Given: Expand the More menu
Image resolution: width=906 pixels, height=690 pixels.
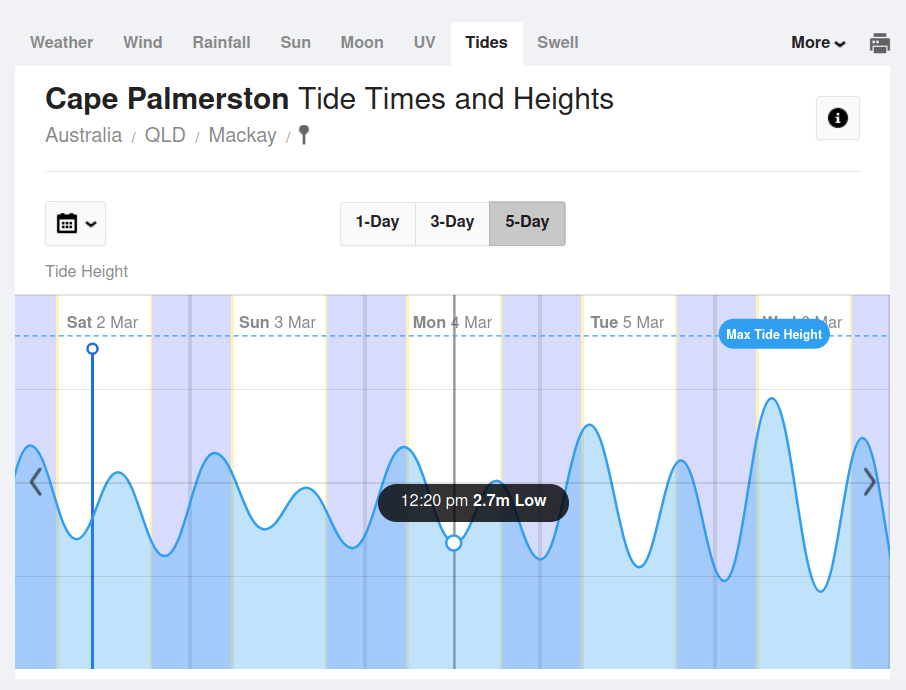Looking at the screenshot, I should pos(818,43).
